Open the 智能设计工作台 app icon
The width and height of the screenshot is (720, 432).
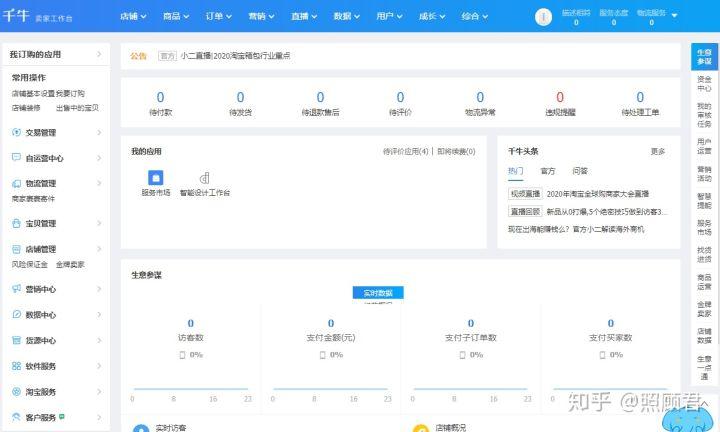click(205, 178)
